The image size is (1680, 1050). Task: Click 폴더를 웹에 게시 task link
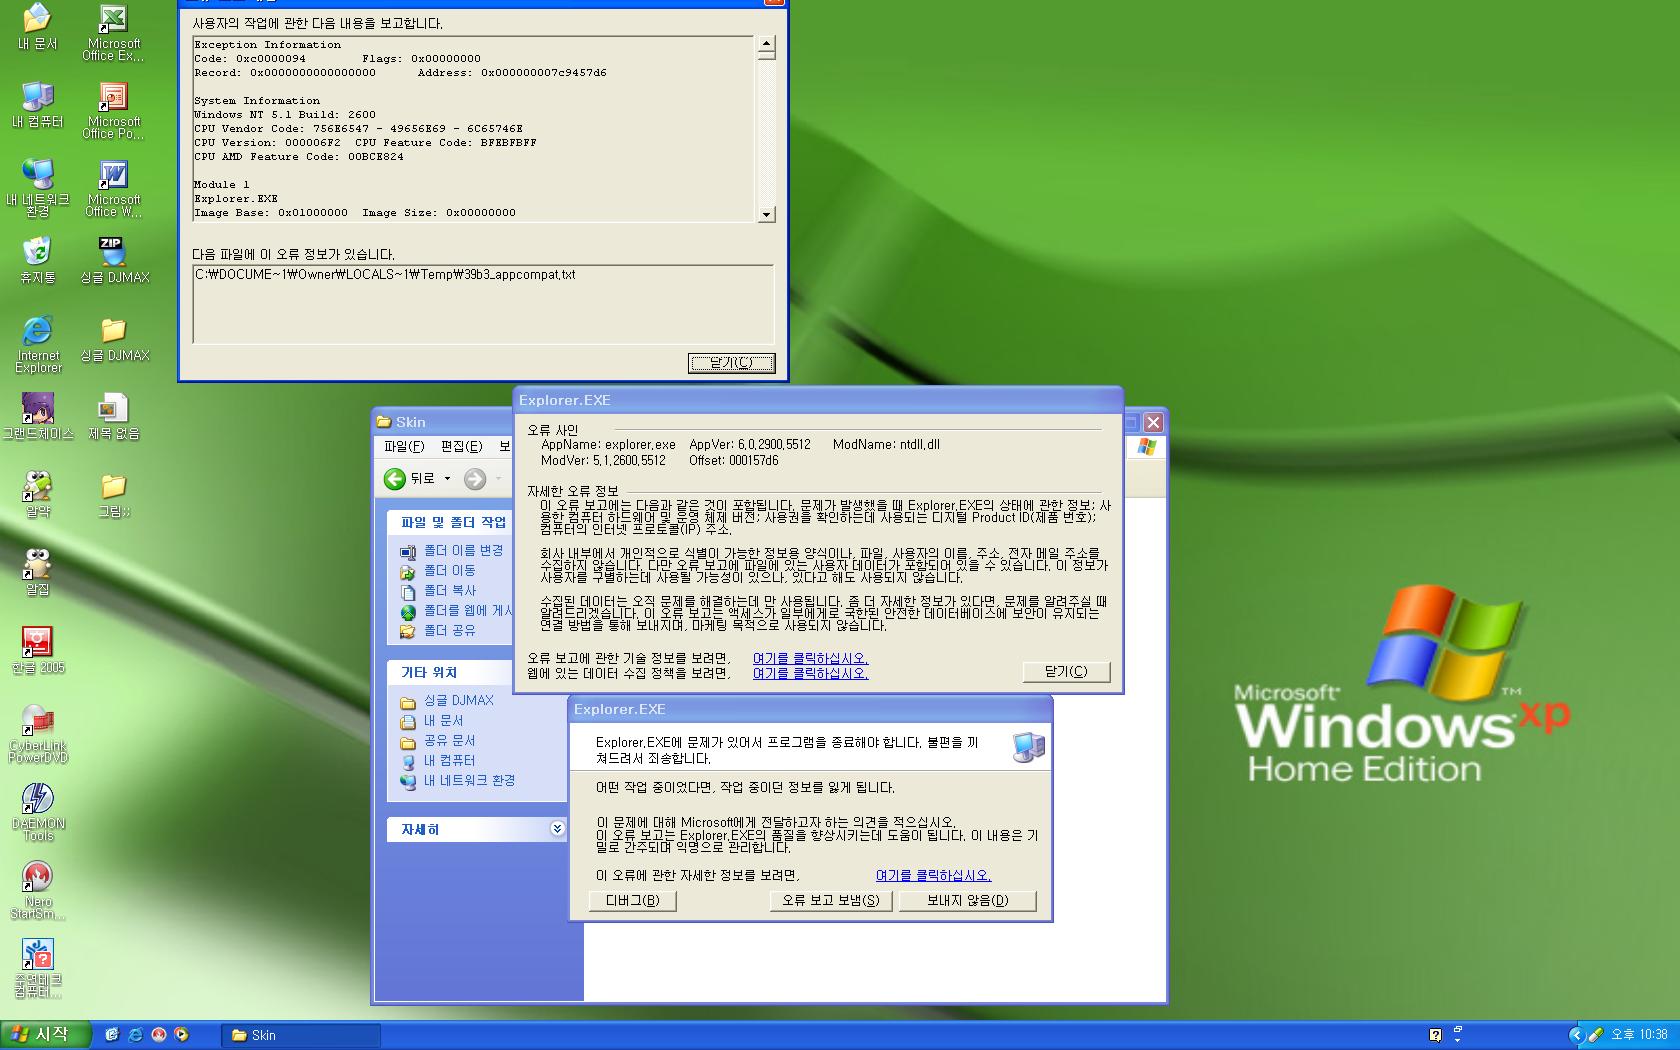click(x=468, y=610)
